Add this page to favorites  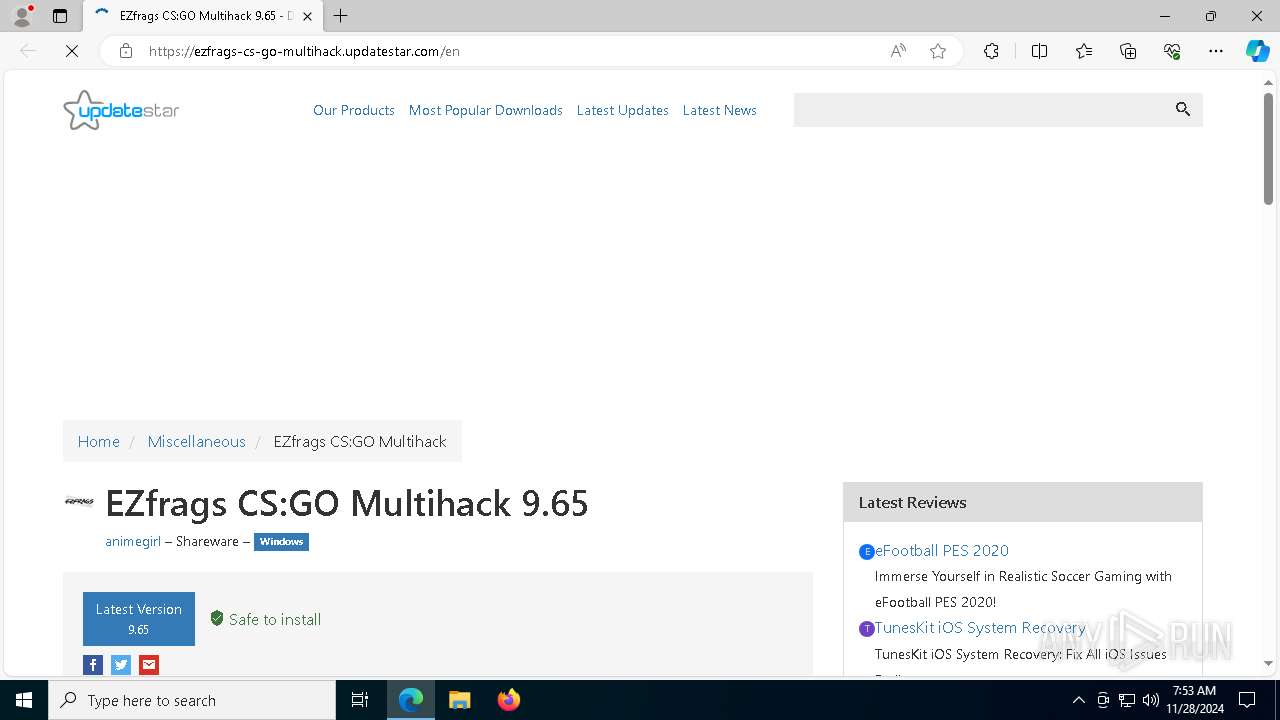coord(938,51)
